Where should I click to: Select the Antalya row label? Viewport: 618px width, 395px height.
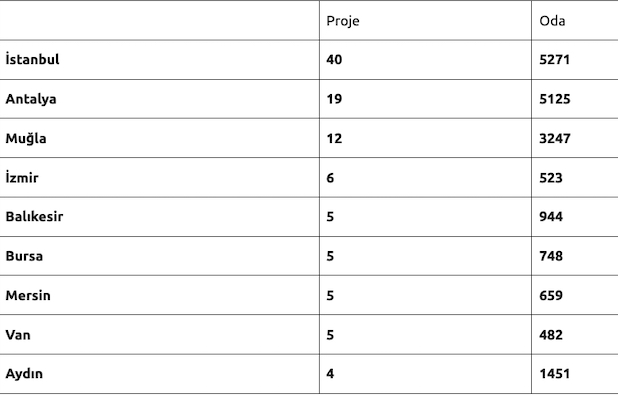pyautogui.click(x=31, y=99)
